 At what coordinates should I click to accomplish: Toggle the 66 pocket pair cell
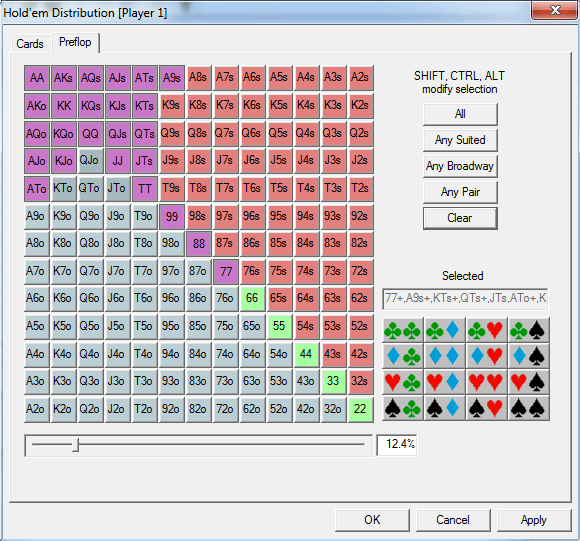[x=253, y=298]
